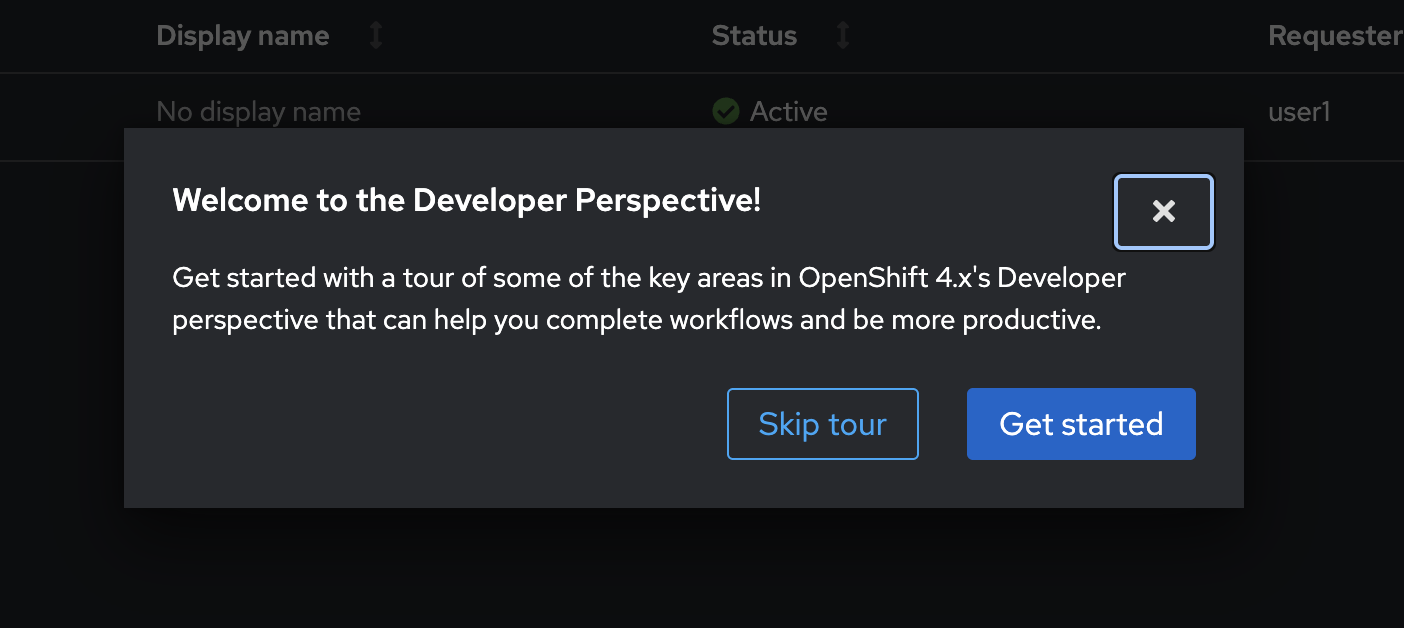Click the word Perspective! in the dialog title
Screen dimensions: 1404x628
click(668, 200)
